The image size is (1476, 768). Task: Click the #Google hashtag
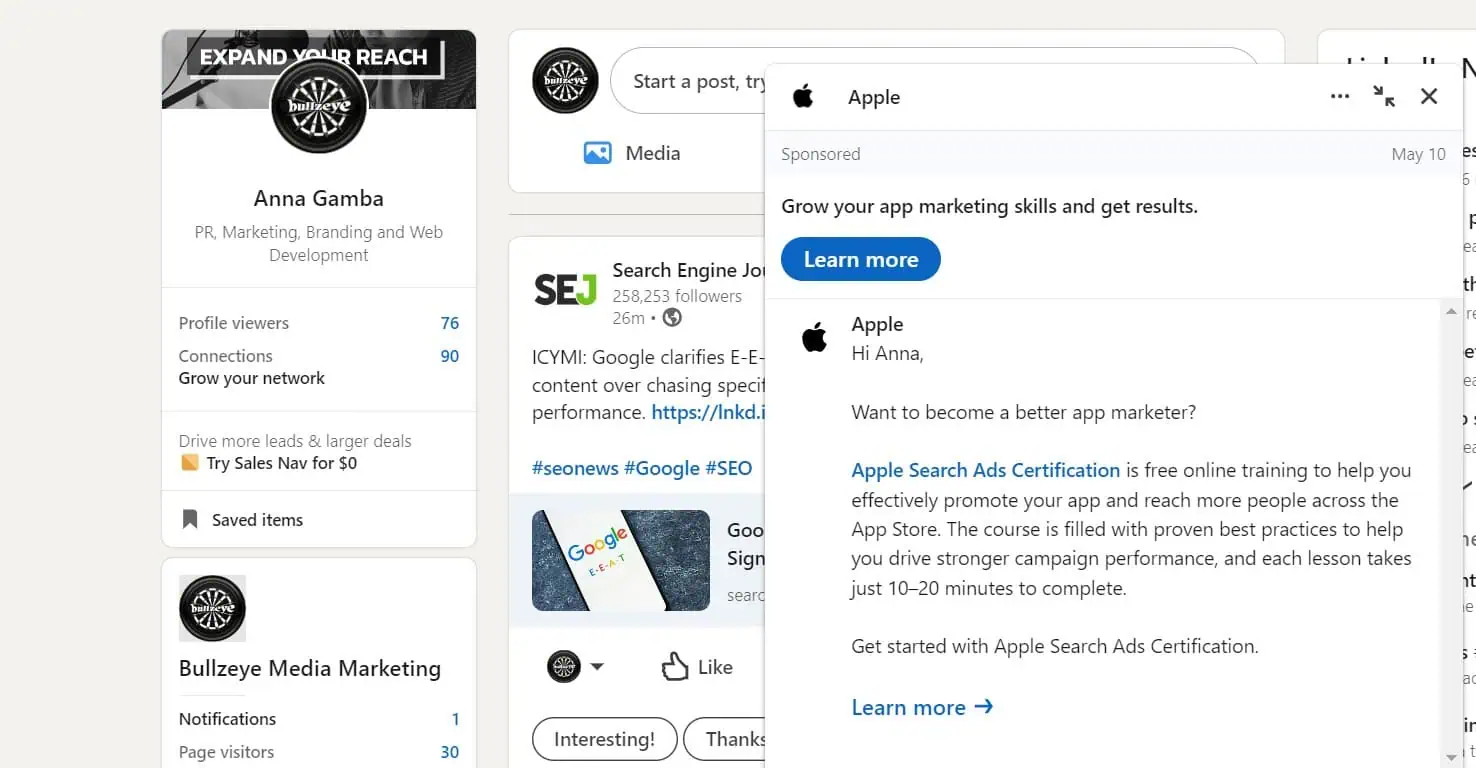662,468
